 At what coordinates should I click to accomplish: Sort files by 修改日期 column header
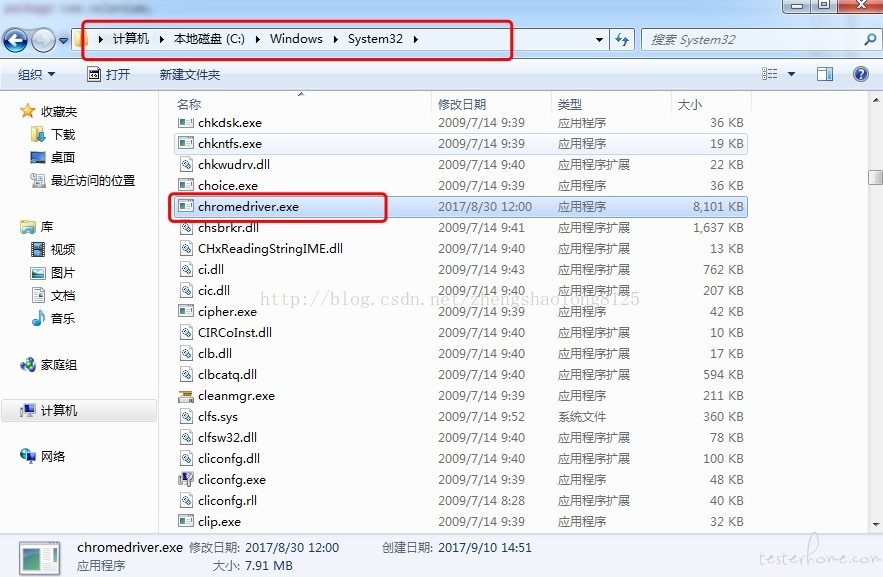[x=462, y=104]
